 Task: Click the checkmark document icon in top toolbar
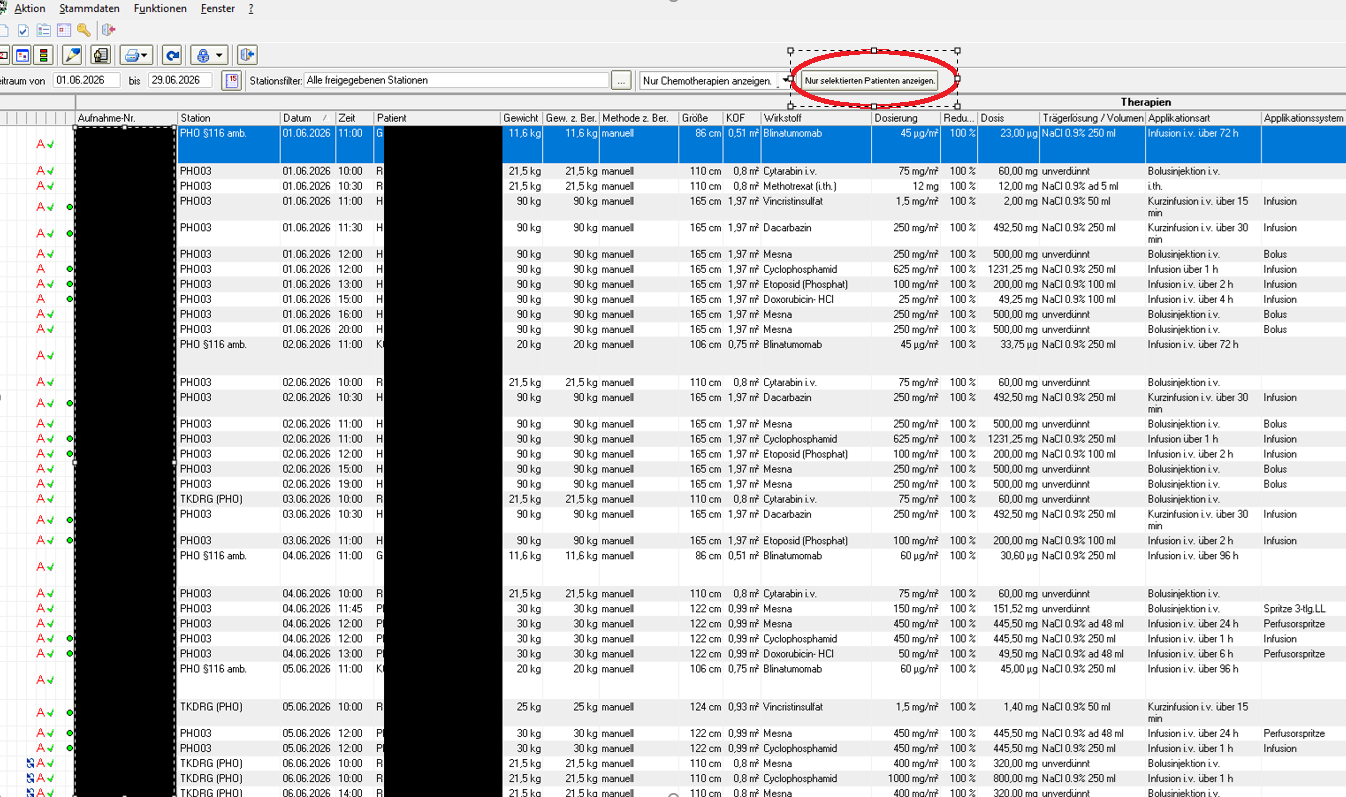tap(24, 30)
